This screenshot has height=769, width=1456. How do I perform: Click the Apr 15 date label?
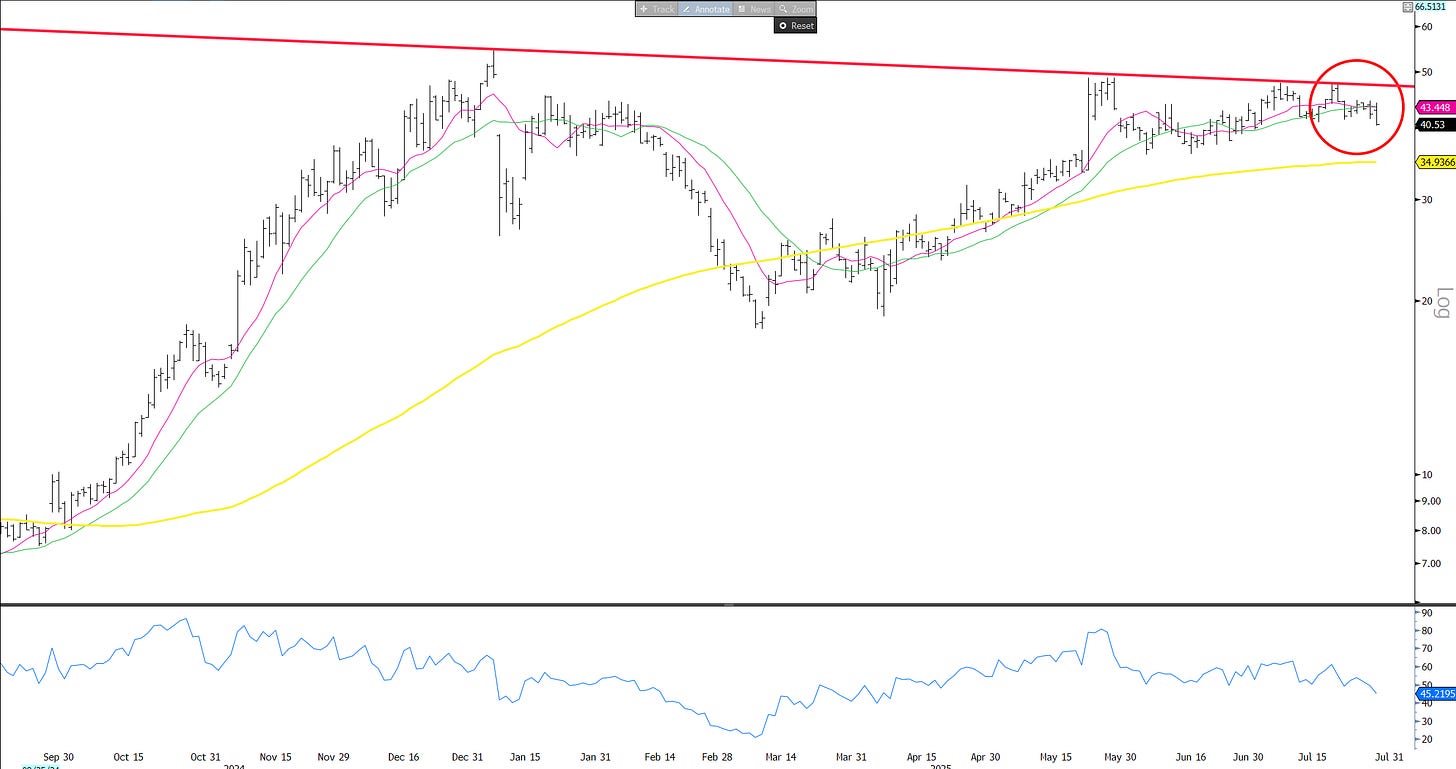(x=923, y=758)
